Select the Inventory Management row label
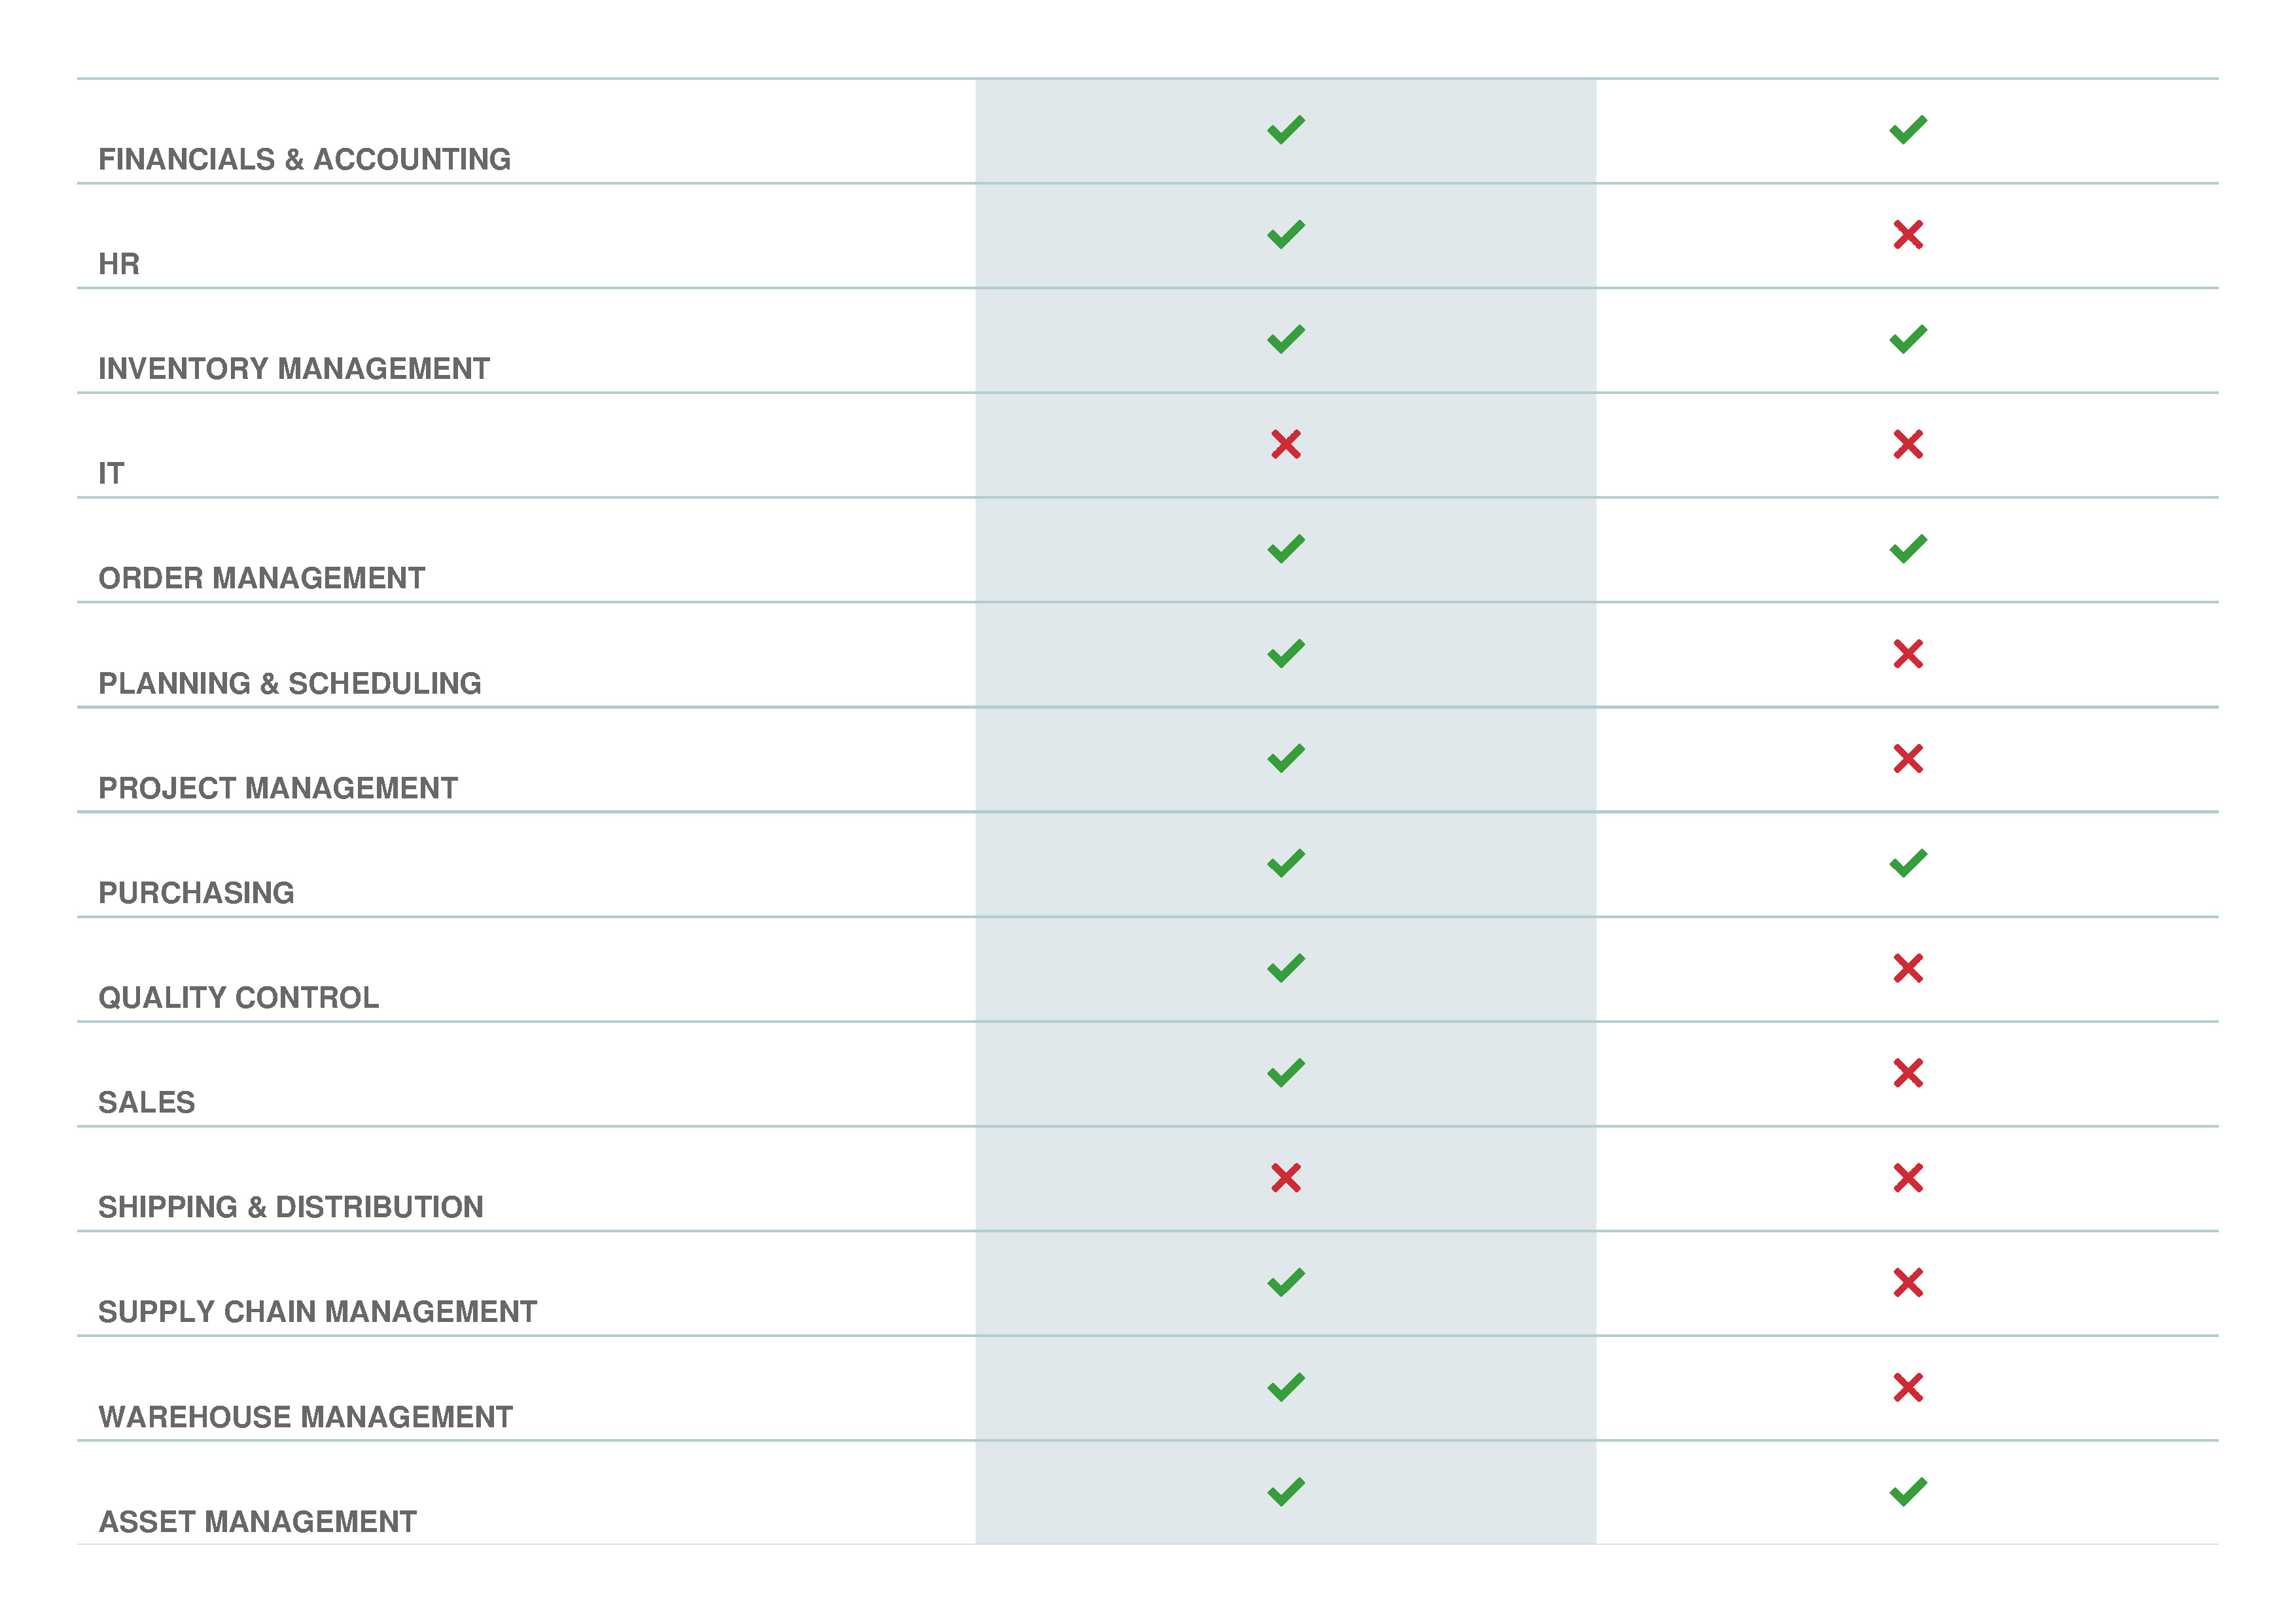This screenshot has height=1623, width=2296. [294, 369]
